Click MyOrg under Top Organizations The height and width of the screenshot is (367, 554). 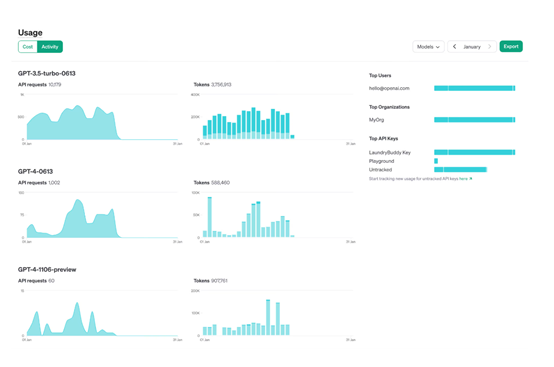[376, 120]
